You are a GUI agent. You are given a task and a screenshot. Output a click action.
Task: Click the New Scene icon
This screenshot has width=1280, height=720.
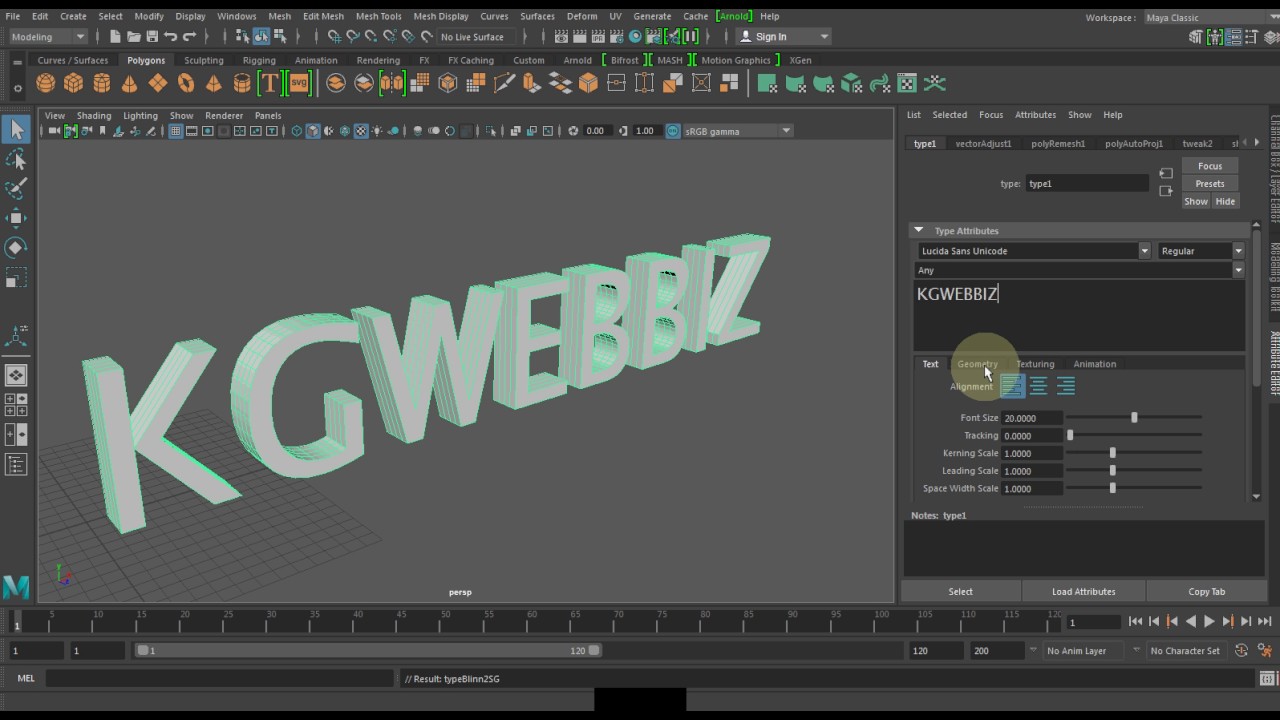(x=115, y=37)
